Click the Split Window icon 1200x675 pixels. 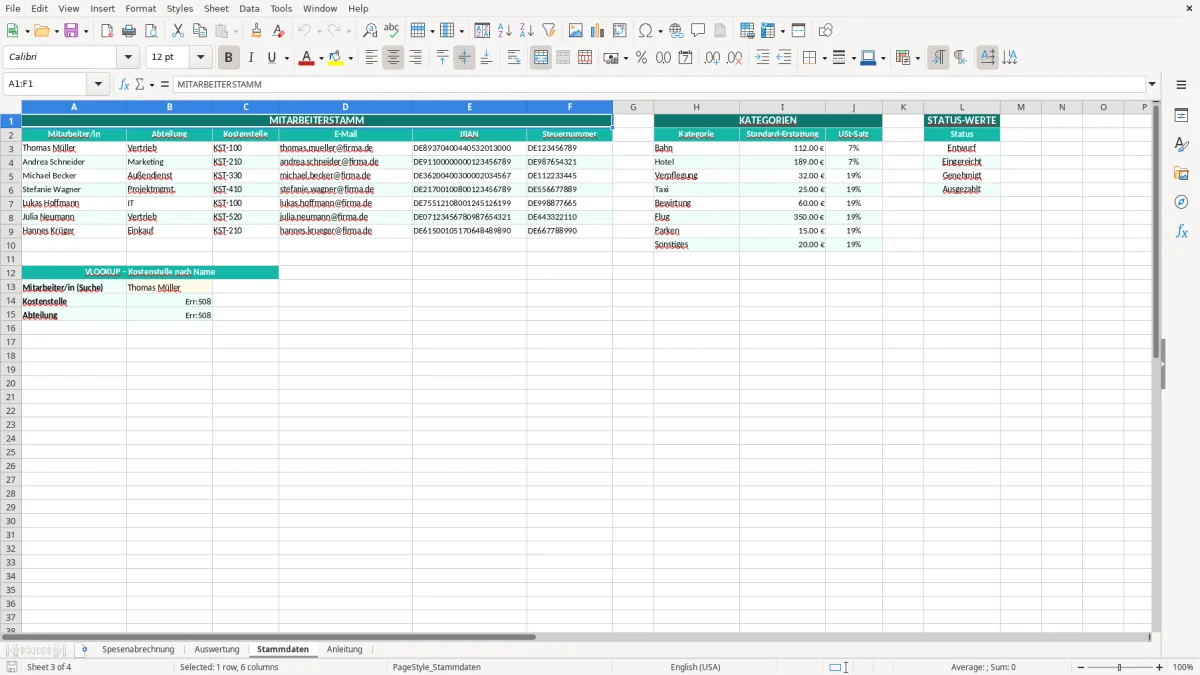[798, 31]
